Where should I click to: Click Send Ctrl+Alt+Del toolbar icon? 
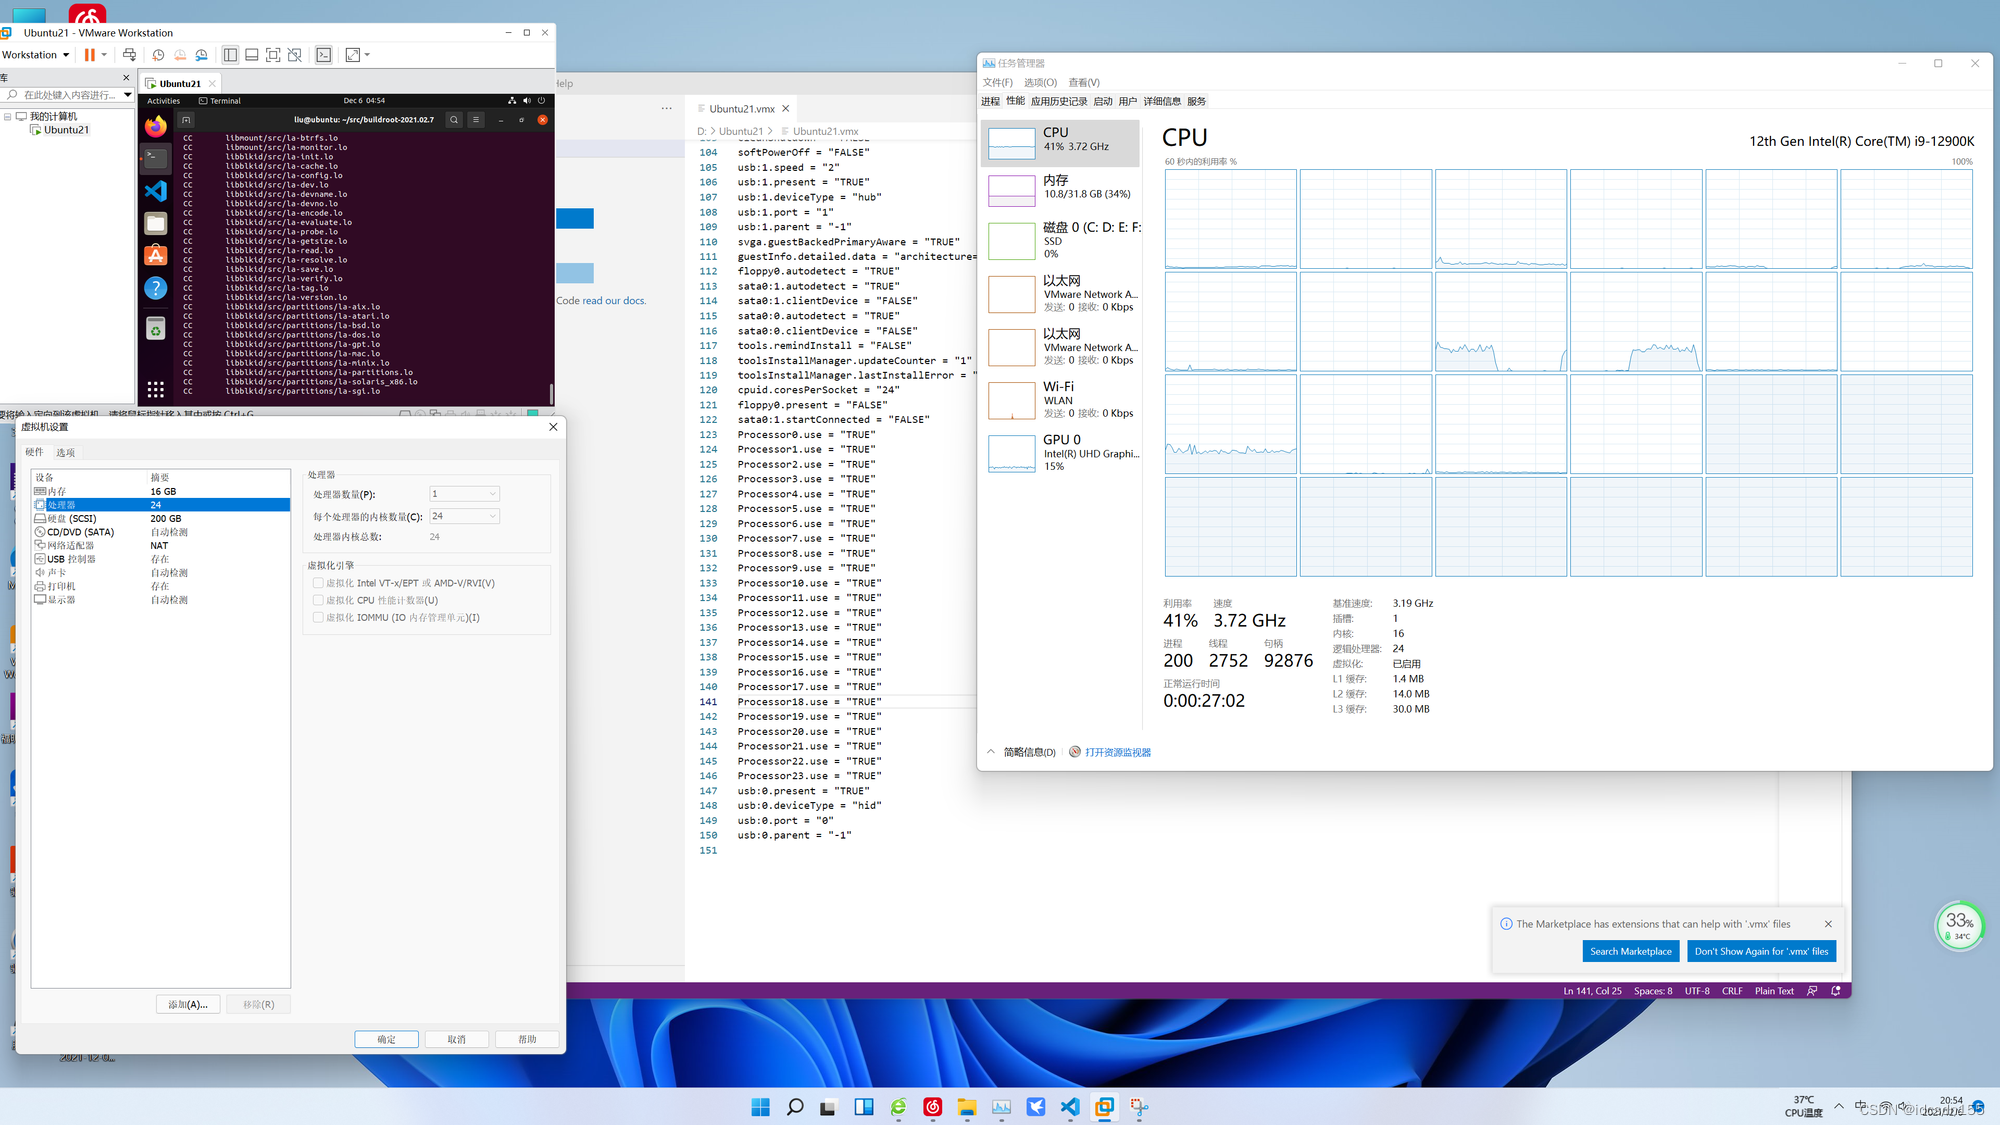click(130, 55)
